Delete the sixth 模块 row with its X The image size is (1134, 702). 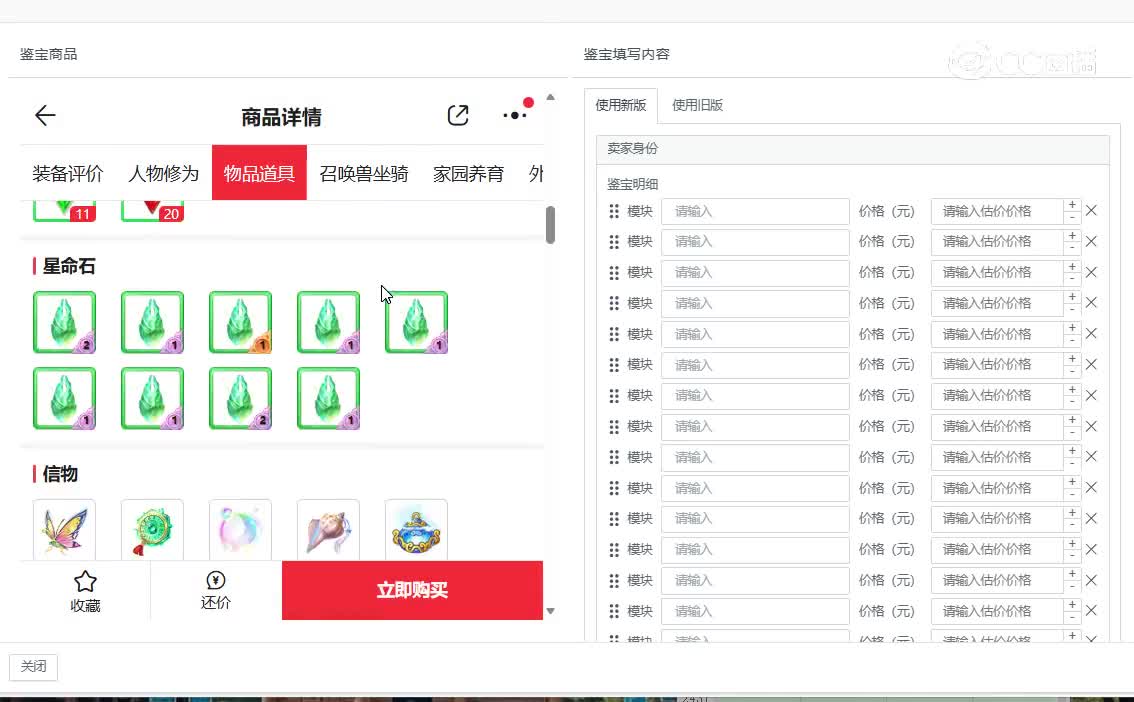1092,364
